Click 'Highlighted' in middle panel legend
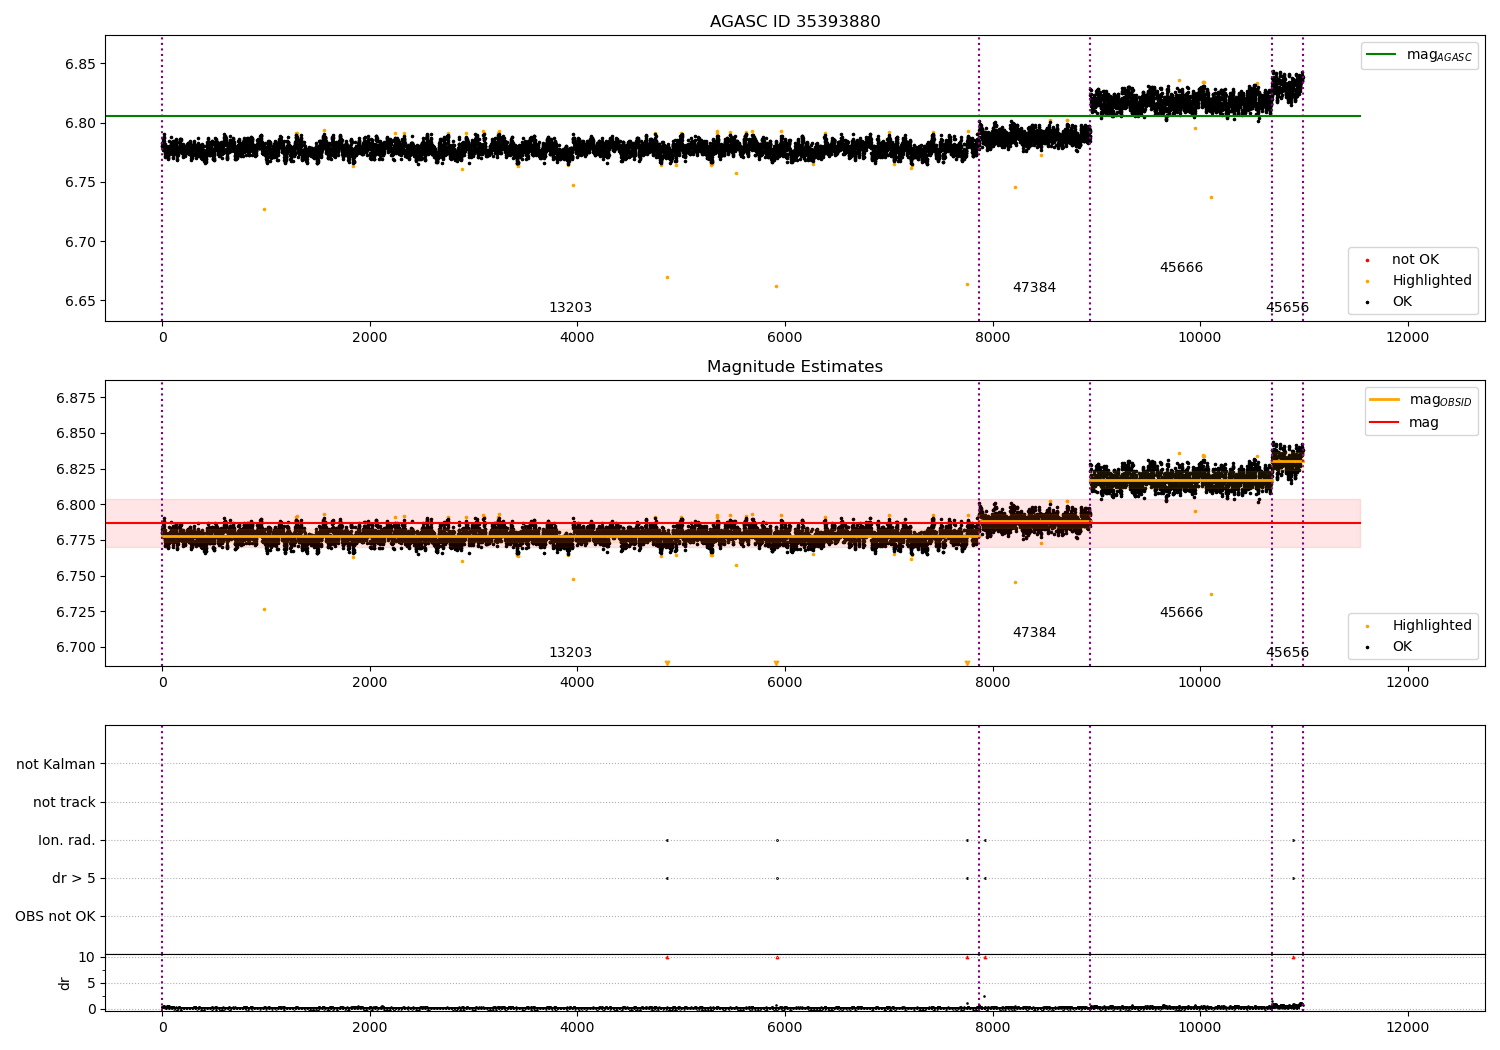This screenshot has height=1050, width=1500. [x=1432, y=626]
